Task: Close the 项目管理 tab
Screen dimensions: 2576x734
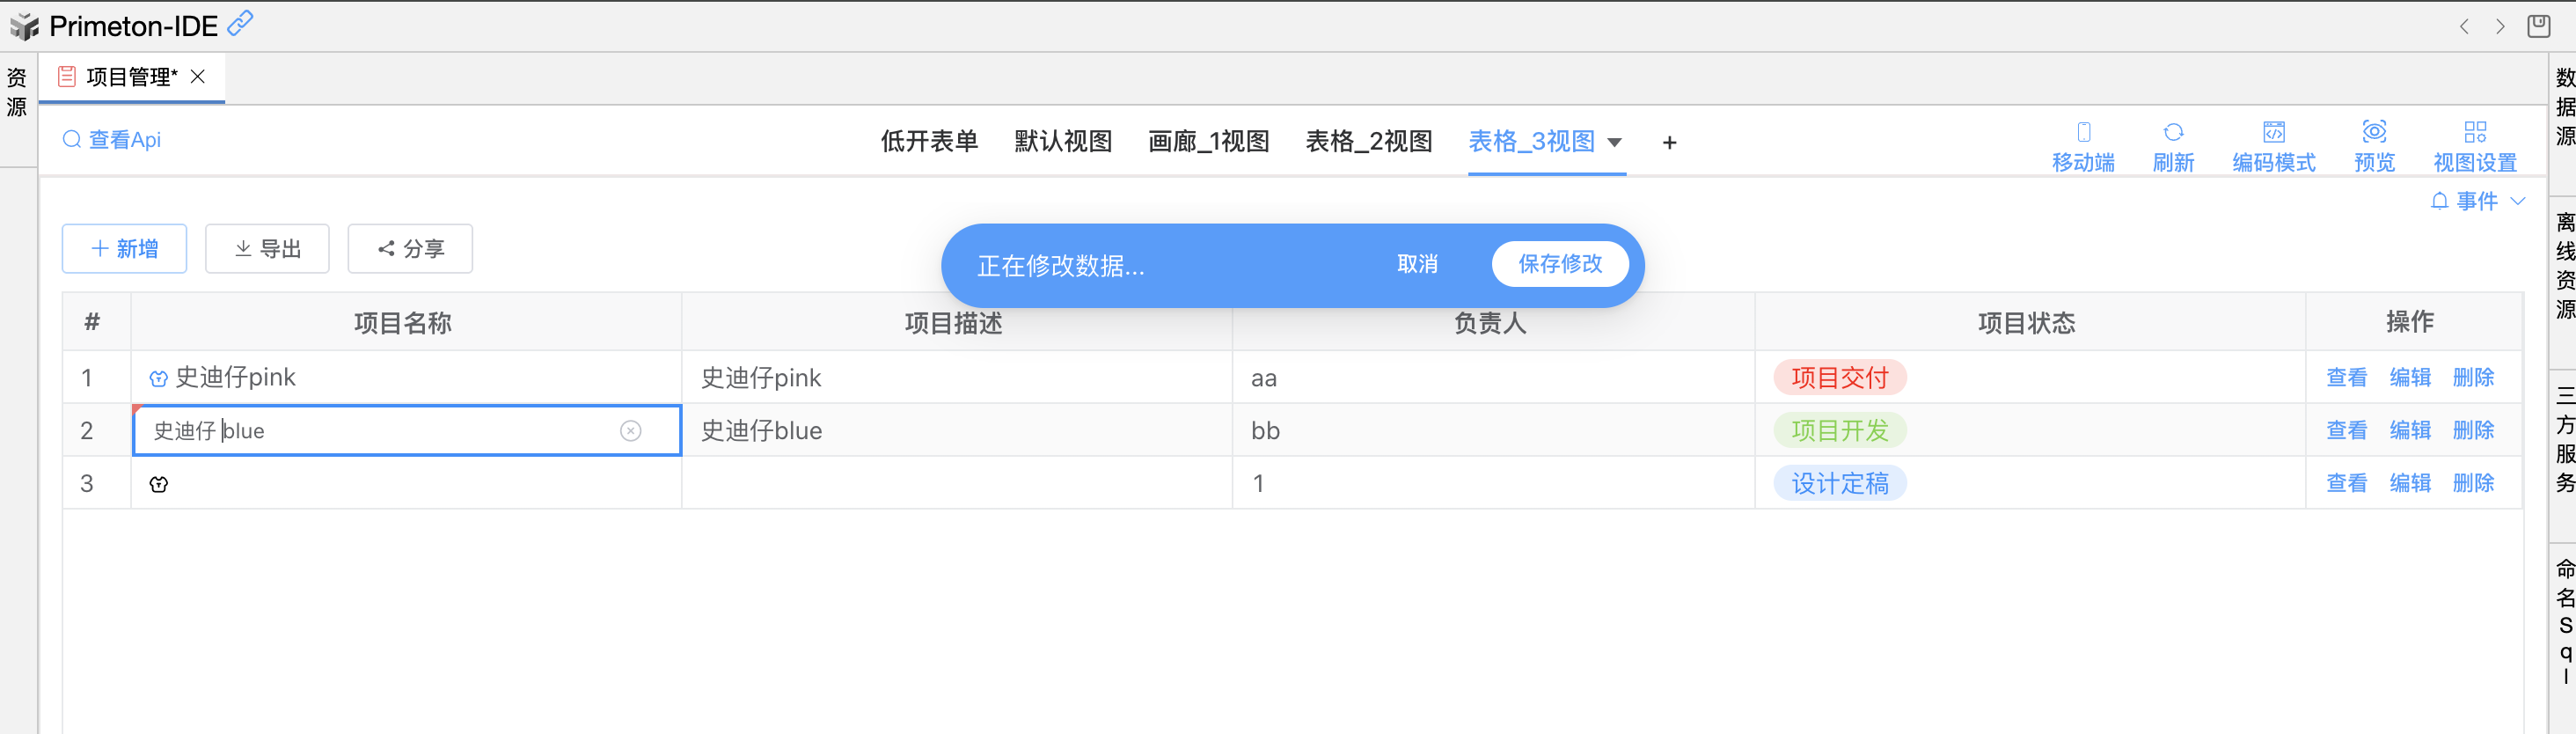Action: 198,77
